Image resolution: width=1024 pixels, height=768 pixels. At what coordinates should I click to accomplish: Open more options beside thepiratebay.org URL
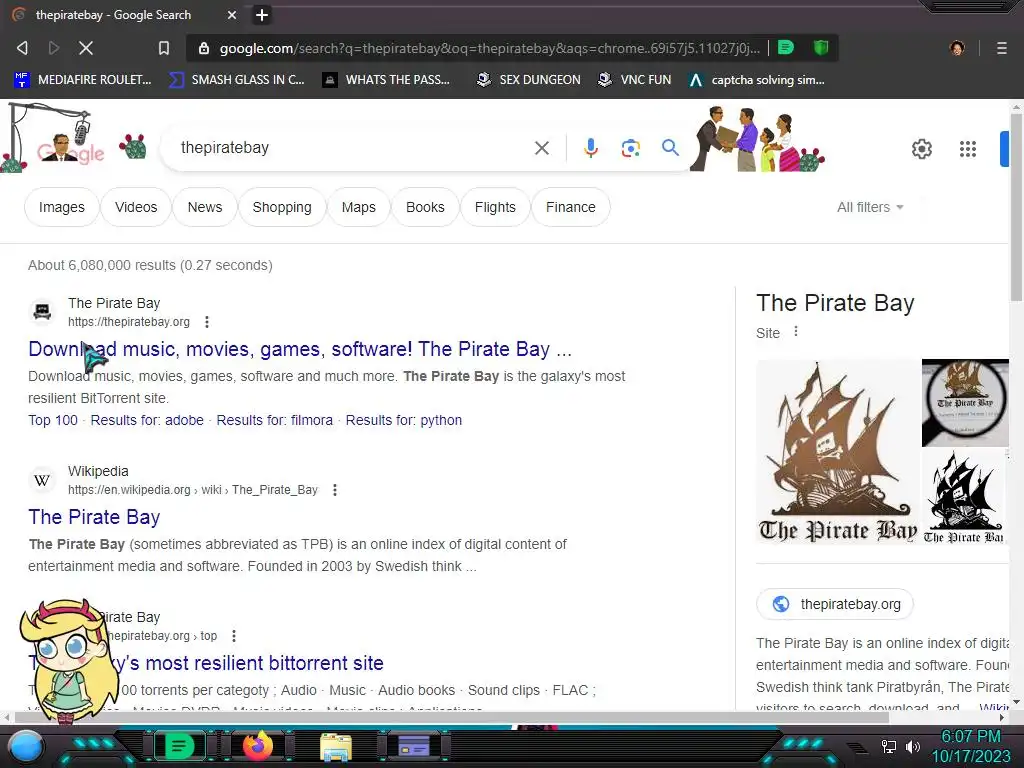coord(206,322)
